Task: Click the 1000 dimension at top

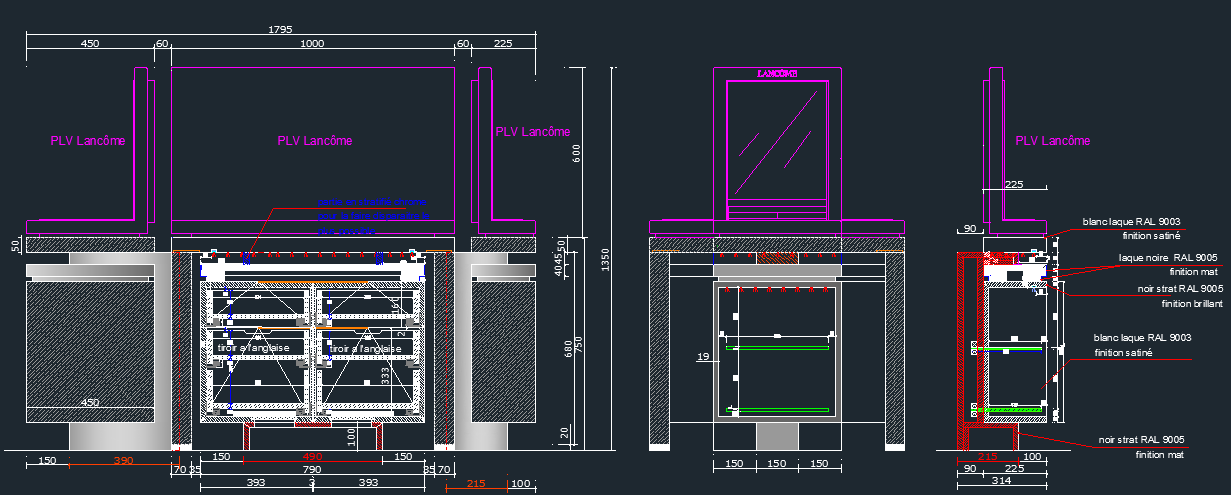Action: point(312,44)
